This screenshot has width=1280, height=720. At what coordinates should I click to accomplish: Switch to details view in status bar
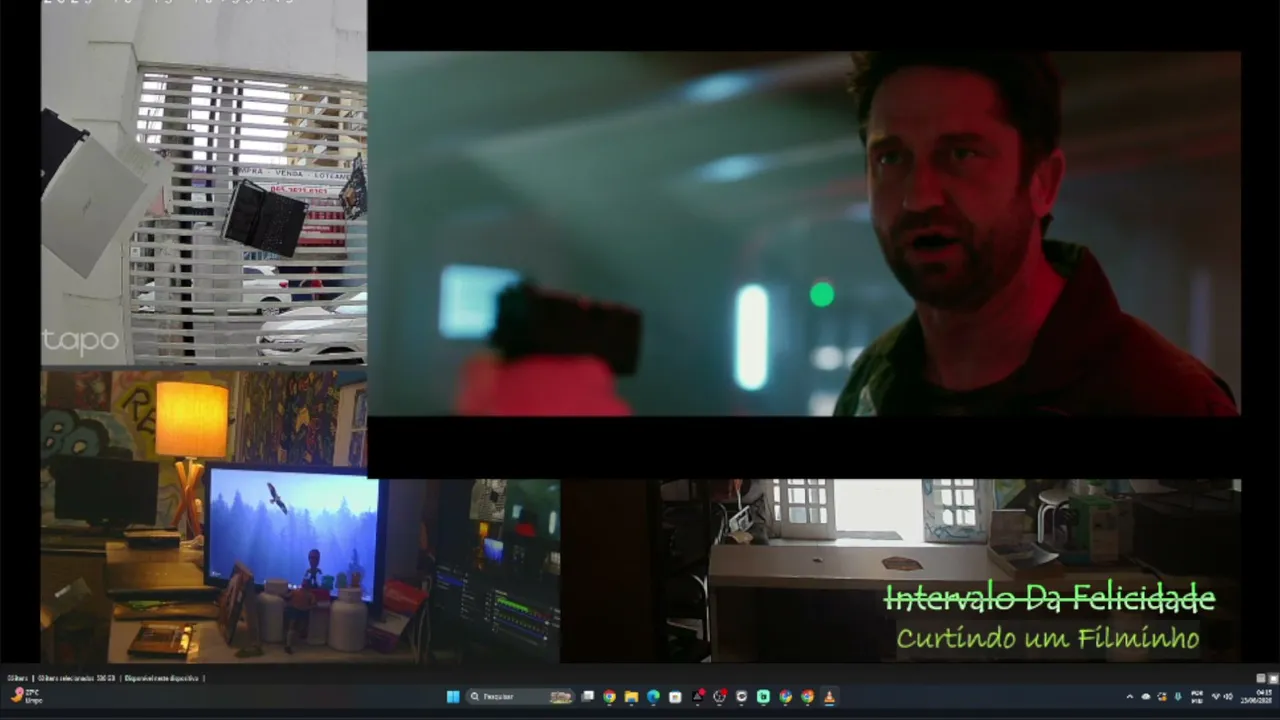1261,678
